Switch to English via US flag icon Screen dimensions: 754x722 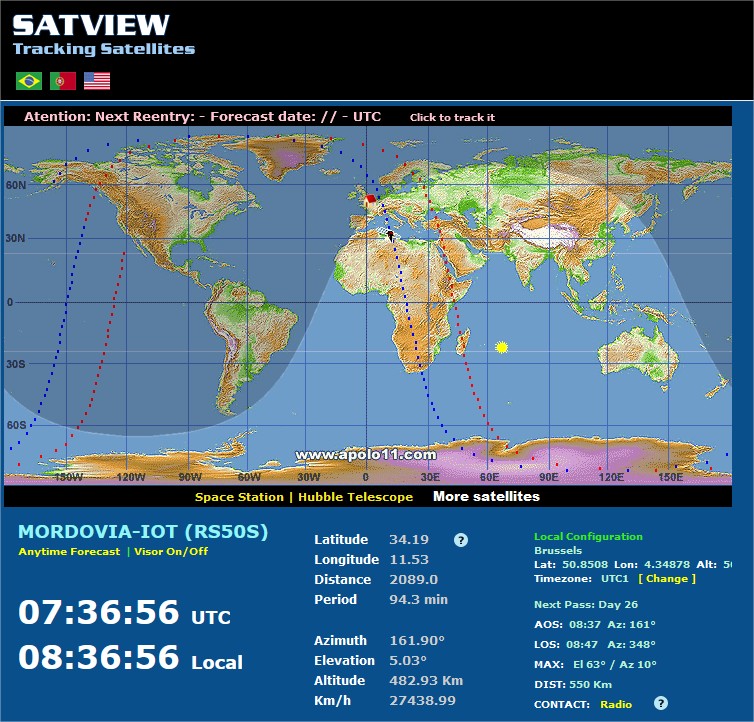(x=97, y=81)
